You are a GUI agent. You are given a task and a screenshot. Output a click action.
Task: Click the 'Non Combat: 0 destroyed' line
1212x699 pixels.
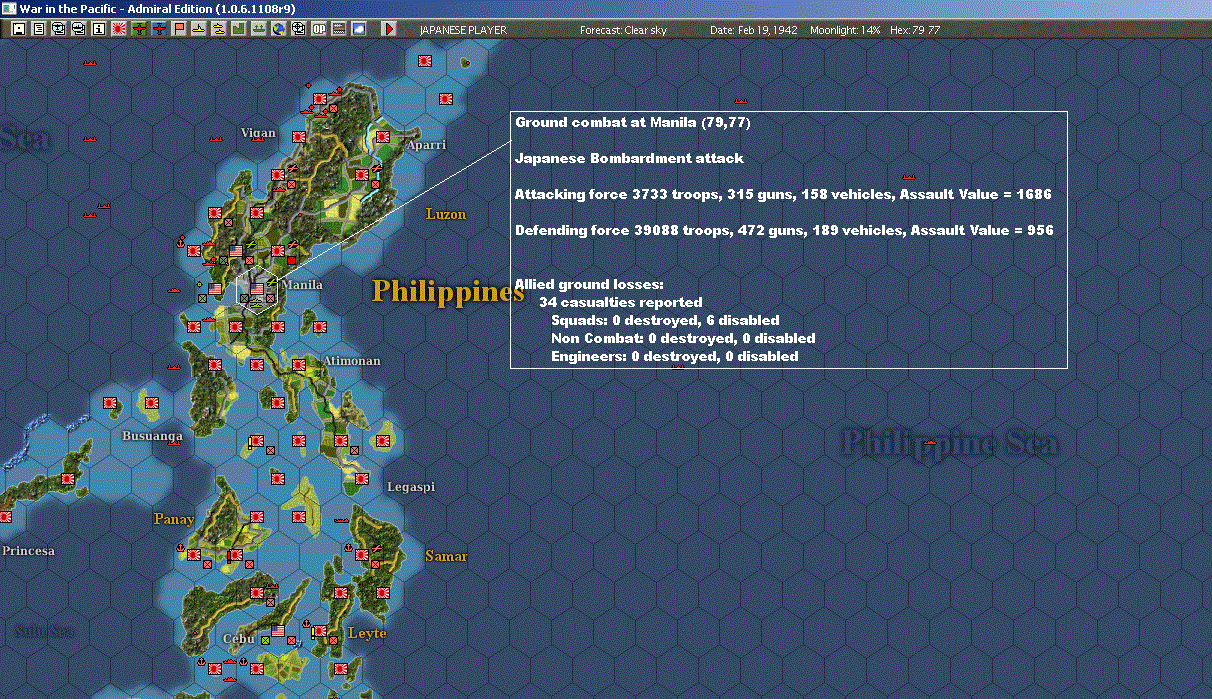point(683,338)
